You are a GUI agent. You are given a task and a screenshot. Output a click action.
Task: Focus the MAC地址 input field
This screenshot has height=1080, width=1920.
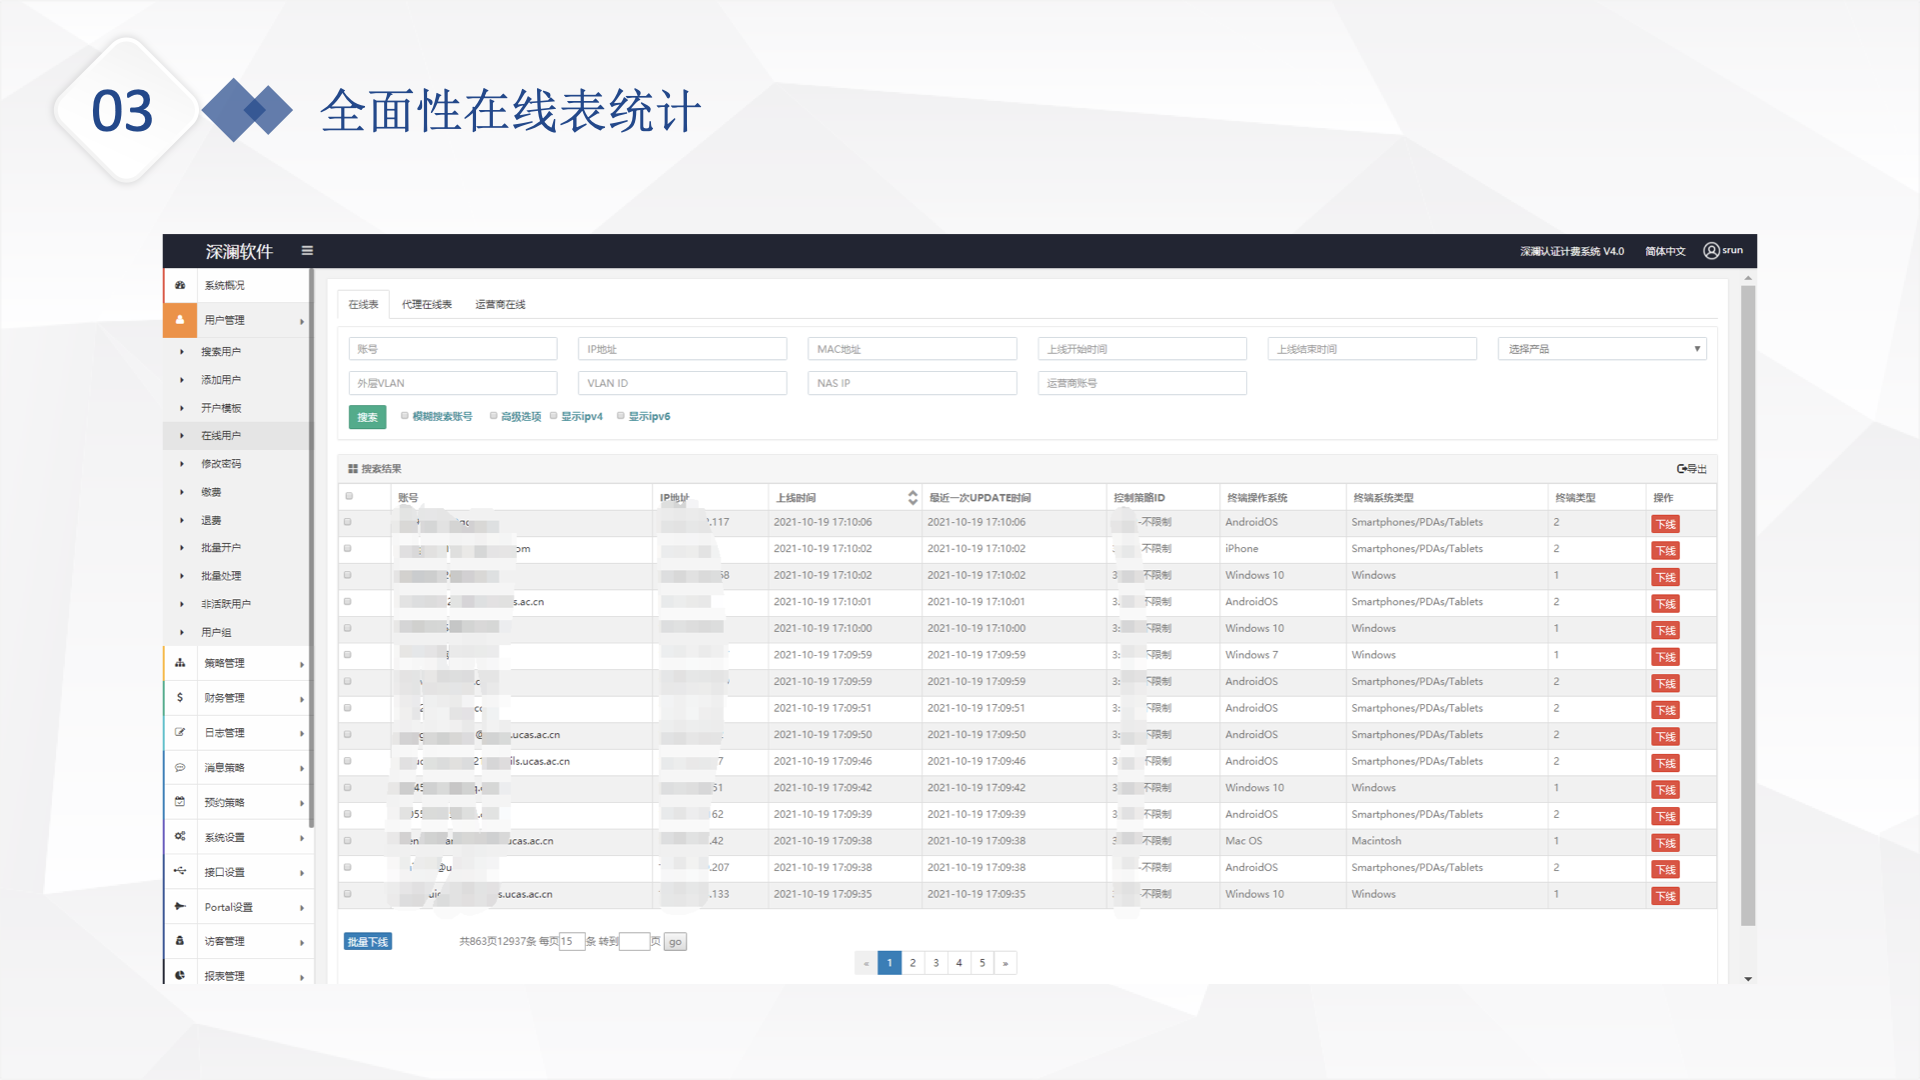[x=912, y=349]
